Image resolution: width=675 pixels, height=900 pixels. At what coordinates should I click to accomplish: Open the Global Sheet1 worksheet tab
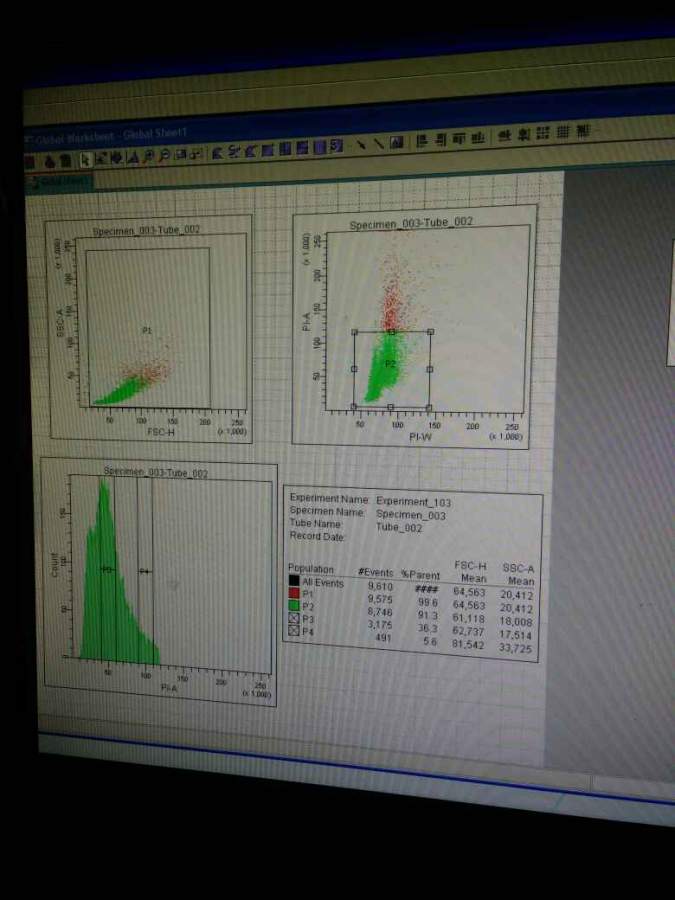tap(60, 183)
